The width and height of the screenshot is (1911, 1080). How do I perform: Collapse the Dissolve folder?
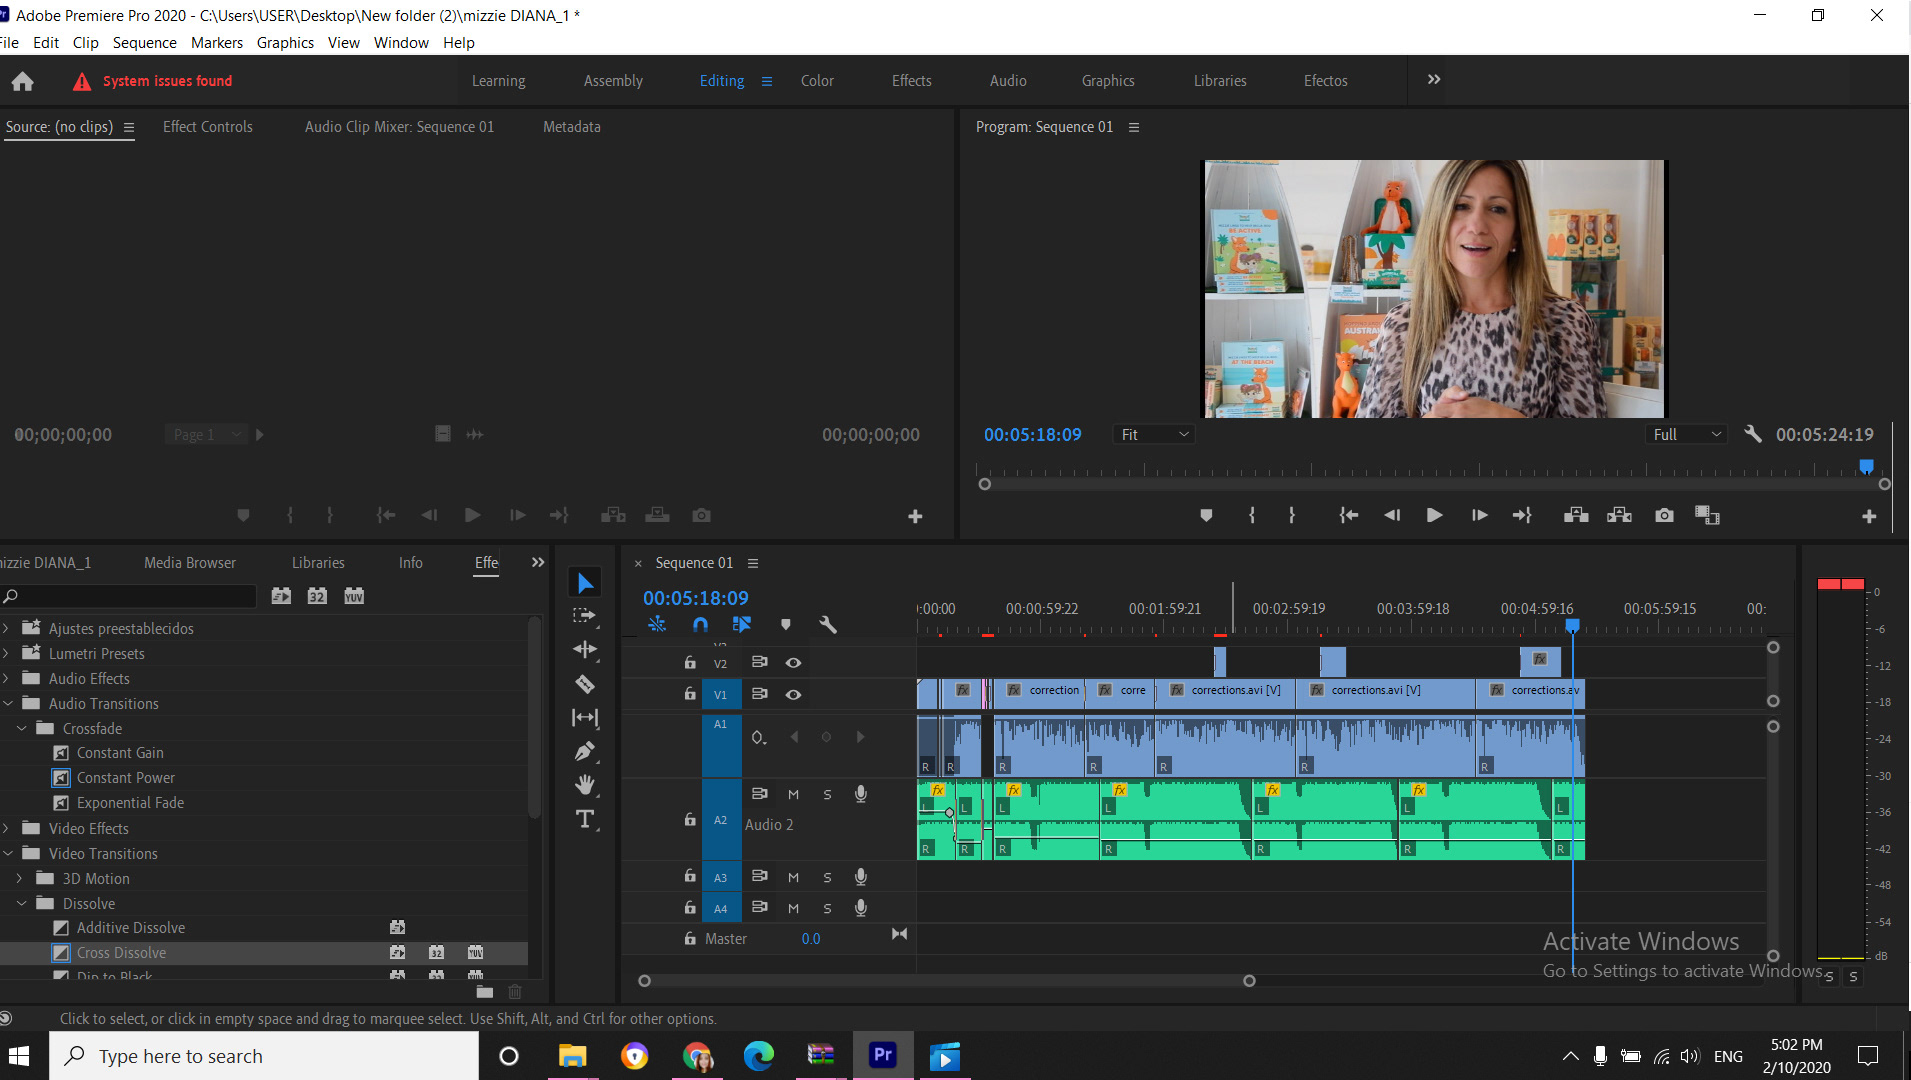(x=21, y=903)
